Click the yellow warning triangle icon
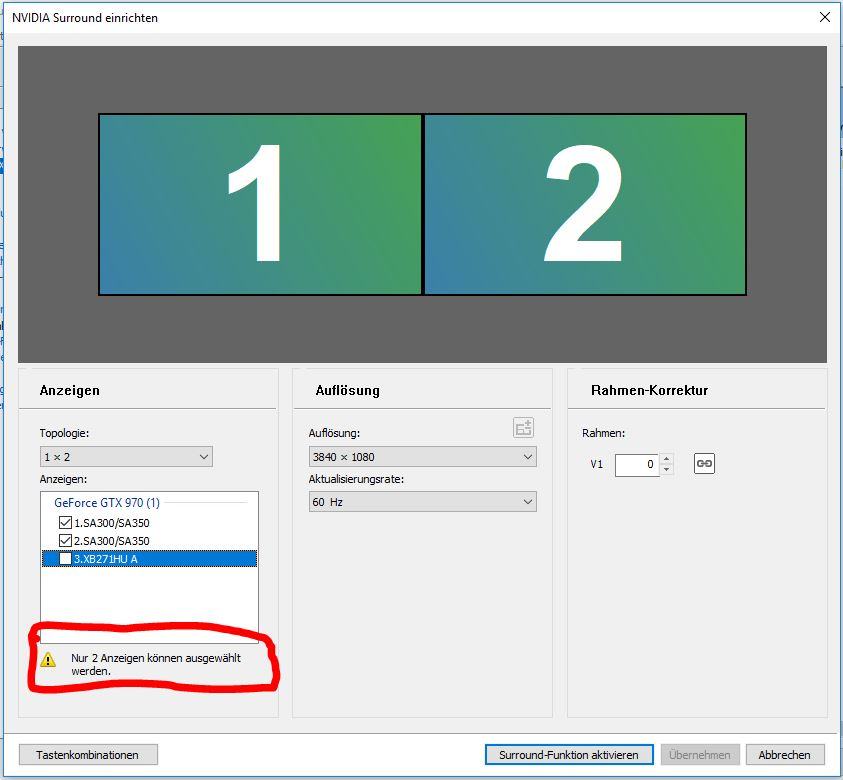The height and width of the screenshot is (780, 843). (x=48, y=659)
